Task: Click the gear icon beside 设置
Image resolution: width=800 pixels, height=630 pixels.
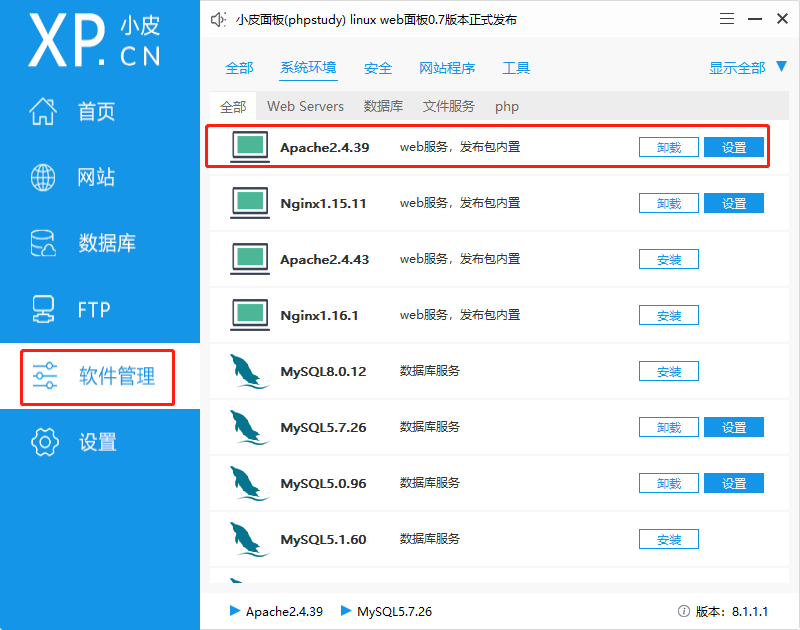Action: [45, 442]
